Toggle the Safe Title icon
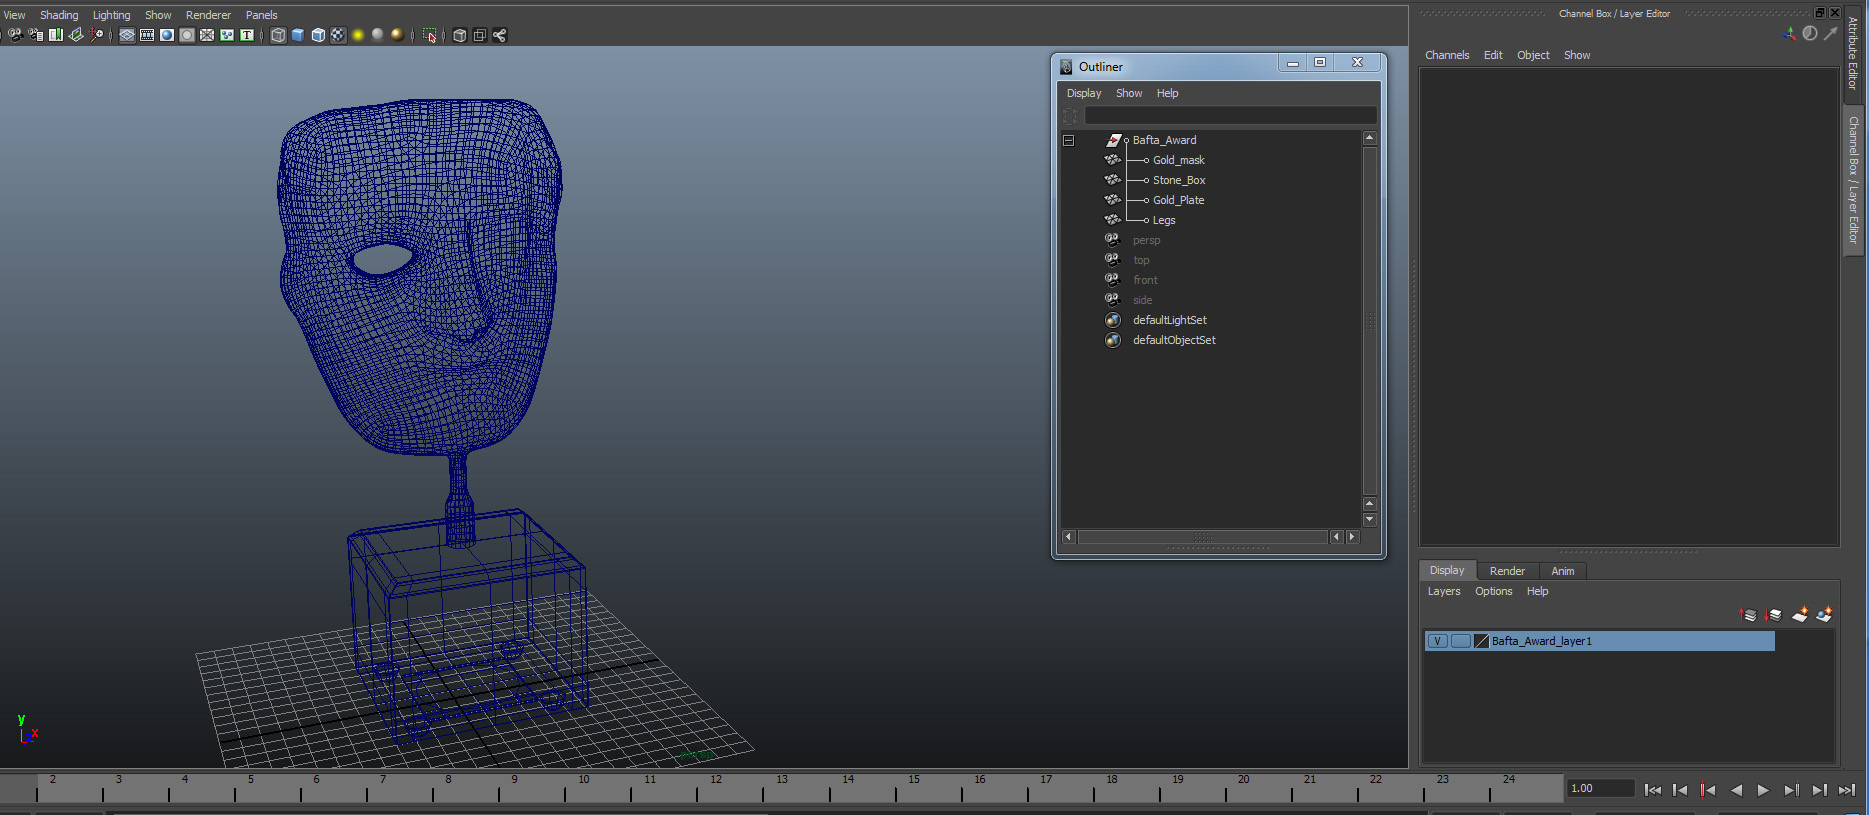 (247, 35)
